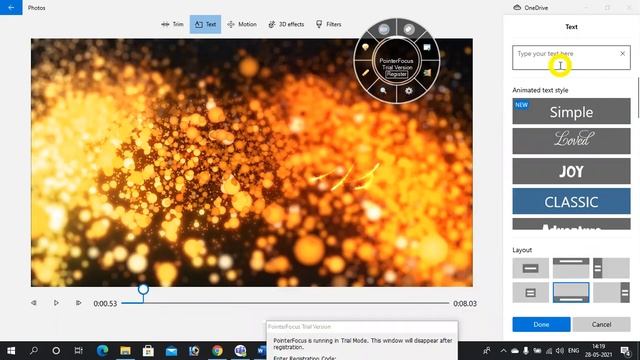Select the bottom text bar layout
Viewport: 640px width, 360px height.
571,293
